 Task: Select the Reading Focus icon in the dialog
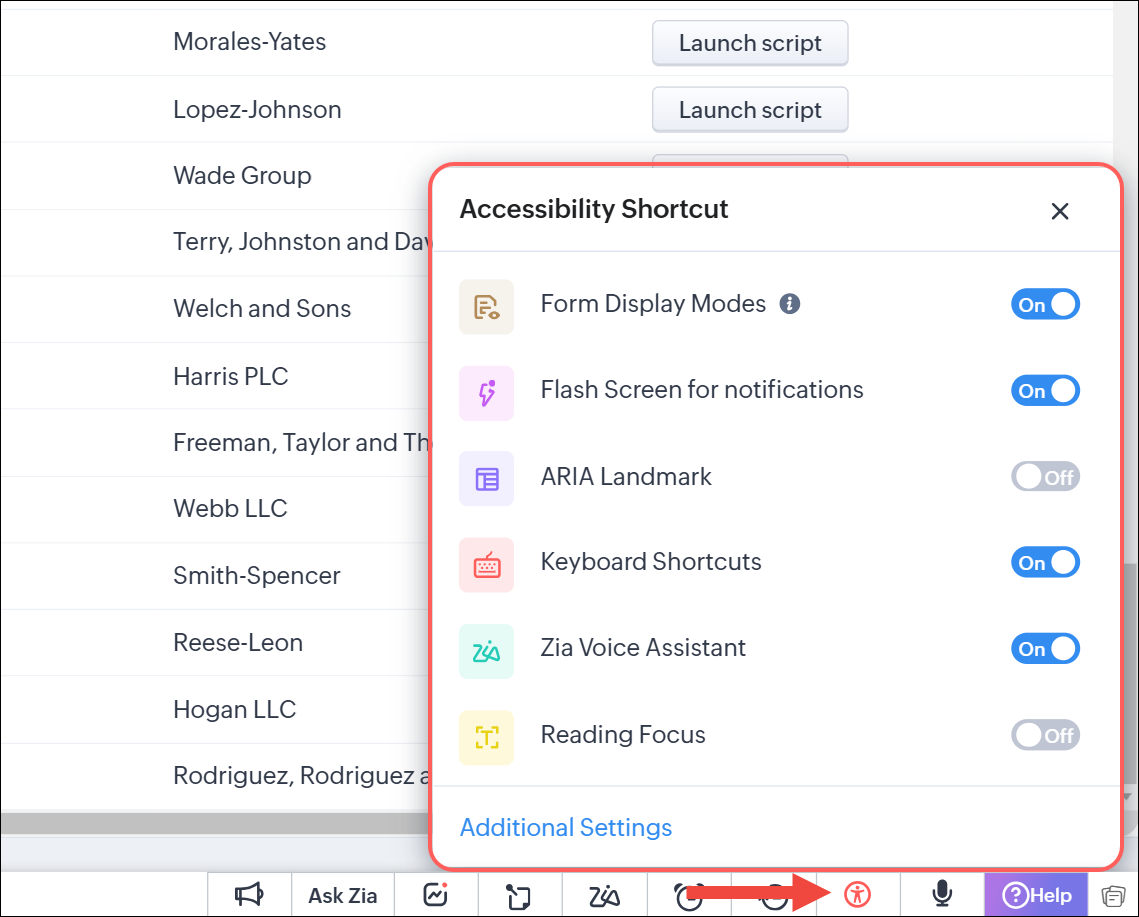click(x=486, y=734)
